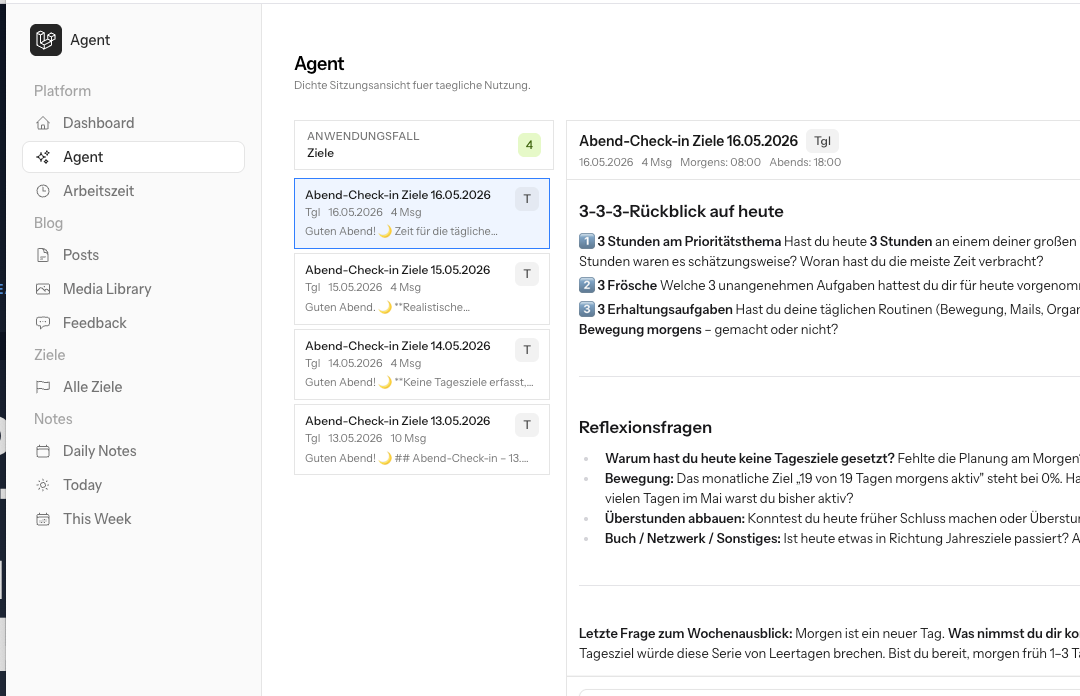Open session Abend-Check-in Ziele 13.05.2026
Image resolution: width=1080 pixels, height=696 pixels.
tap(422, 440)
